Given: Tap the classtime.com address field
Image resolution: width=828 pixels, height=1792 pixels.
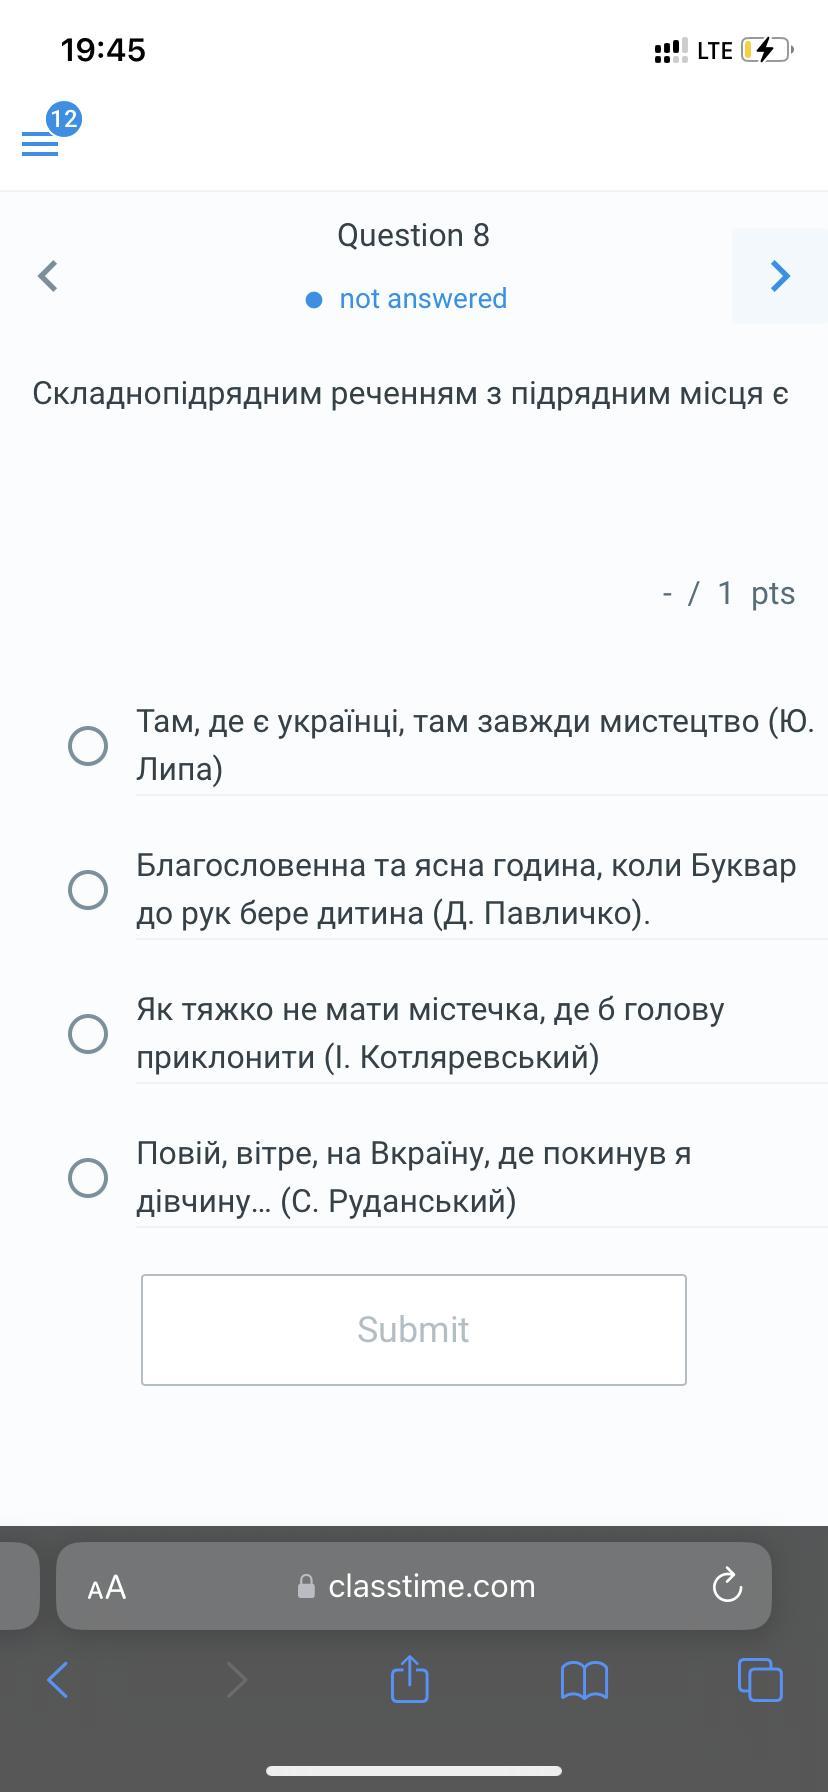Looking at the screenshot, I should (x=430, y=1586).
